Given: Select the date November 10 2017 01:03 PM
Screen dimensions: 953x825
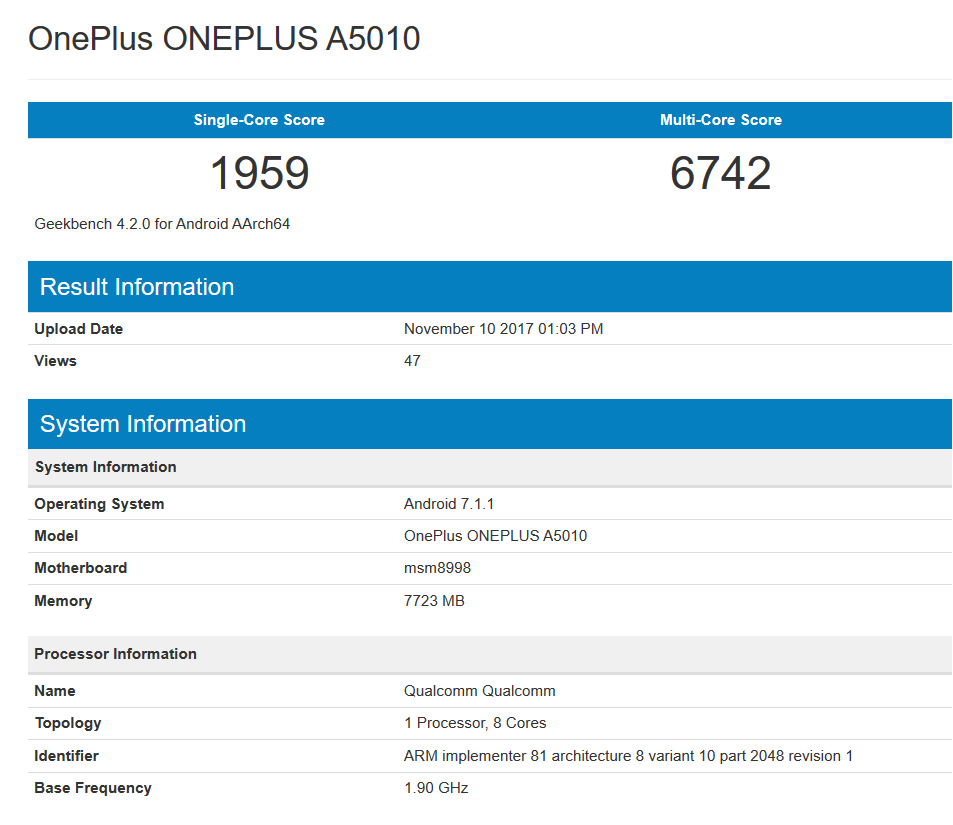Looking at the screenshot, I should point(503,329).
